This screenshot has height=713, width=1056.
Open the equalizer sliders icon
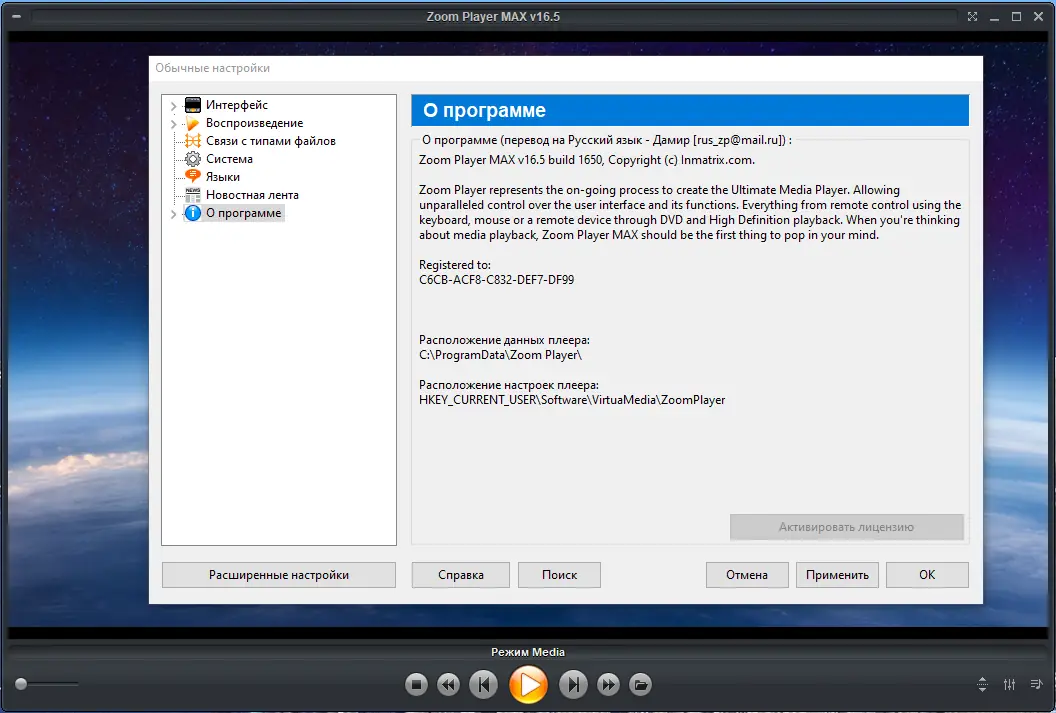(x=1009, y=684)
